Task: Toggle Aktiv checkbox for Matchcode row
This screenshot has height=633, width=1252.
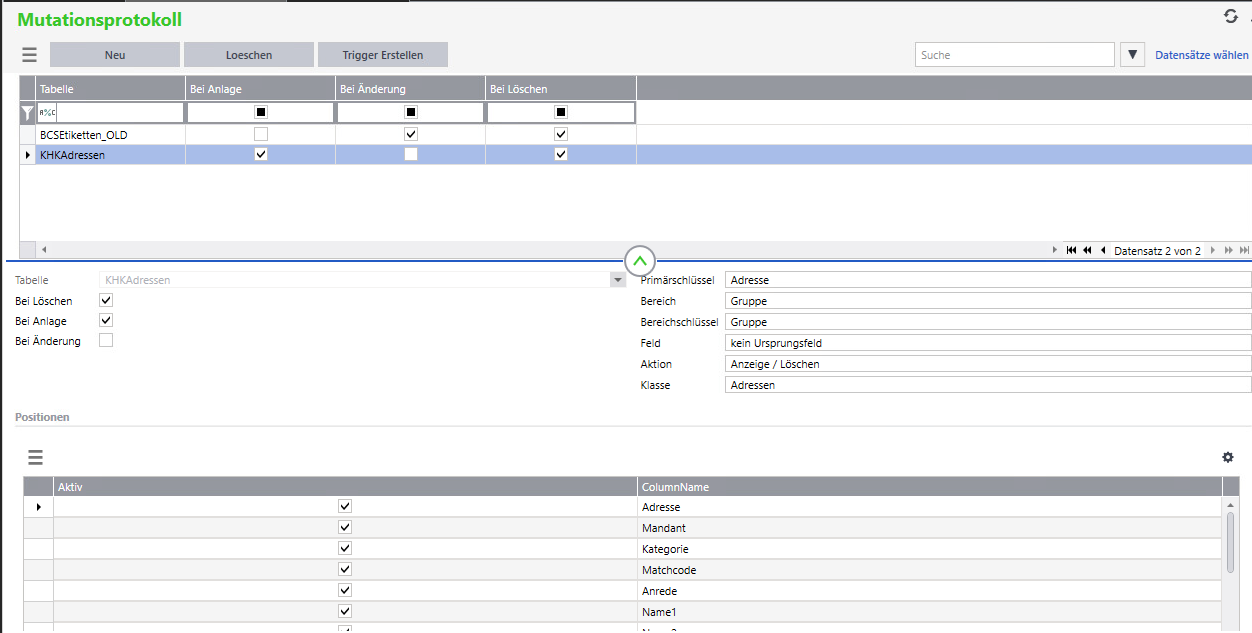Action: click(x=345, y=569)
